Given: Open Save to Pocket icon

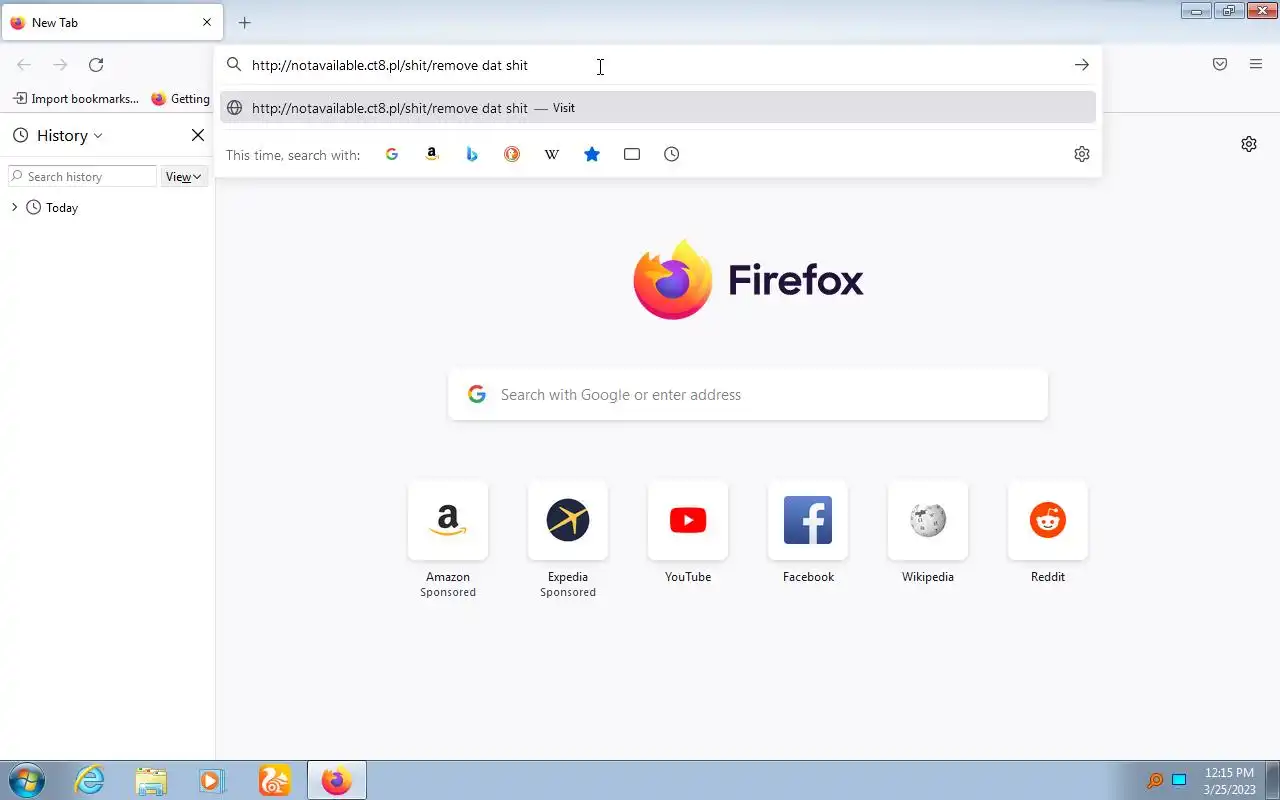Looking at the screenshot, I should (1220, 65).
